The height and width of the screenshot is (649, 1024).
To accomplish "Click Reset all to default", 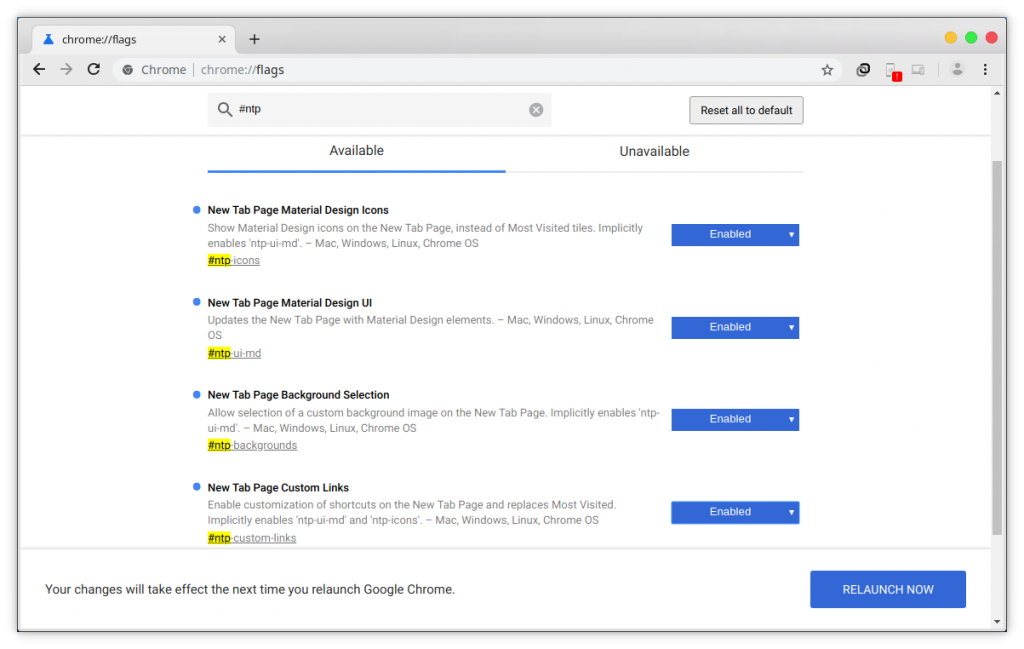I will pyautogui.click(x=746, y=110).
